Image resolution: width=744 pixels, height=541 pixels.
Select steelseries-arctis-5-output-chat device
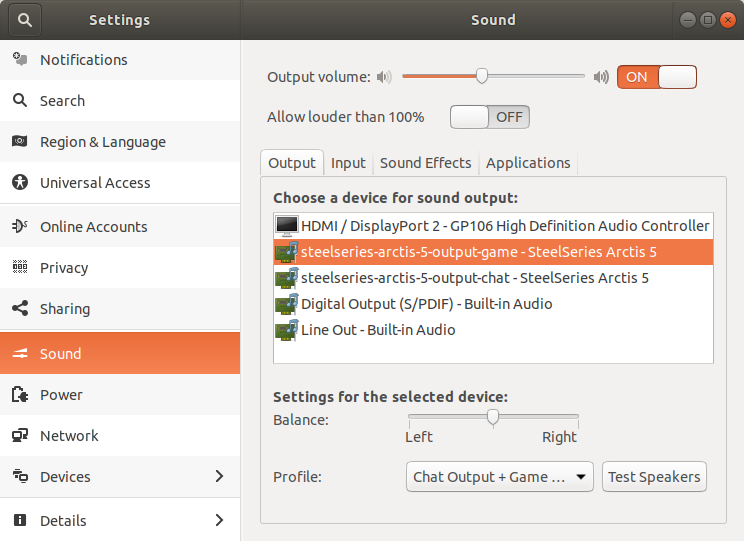(493, 278)
